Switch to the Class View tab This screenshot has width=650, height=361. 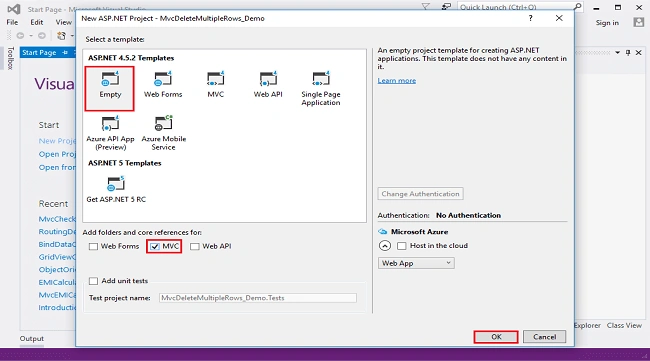point(624,325)
